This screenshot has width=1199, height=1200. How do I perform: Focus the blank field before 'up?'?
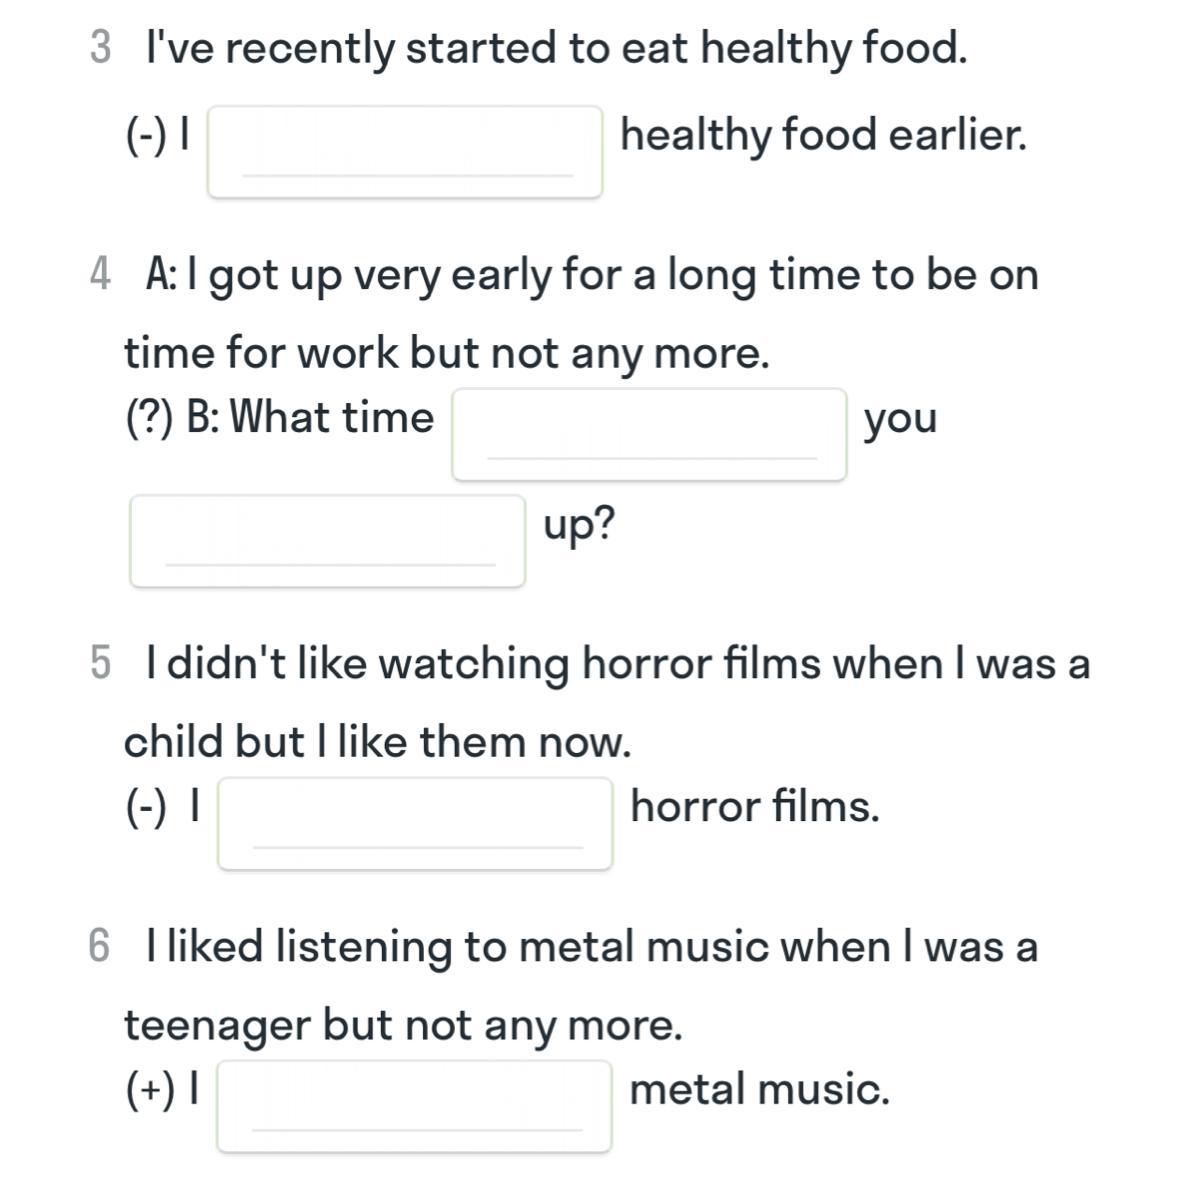(x=327, y=540)
